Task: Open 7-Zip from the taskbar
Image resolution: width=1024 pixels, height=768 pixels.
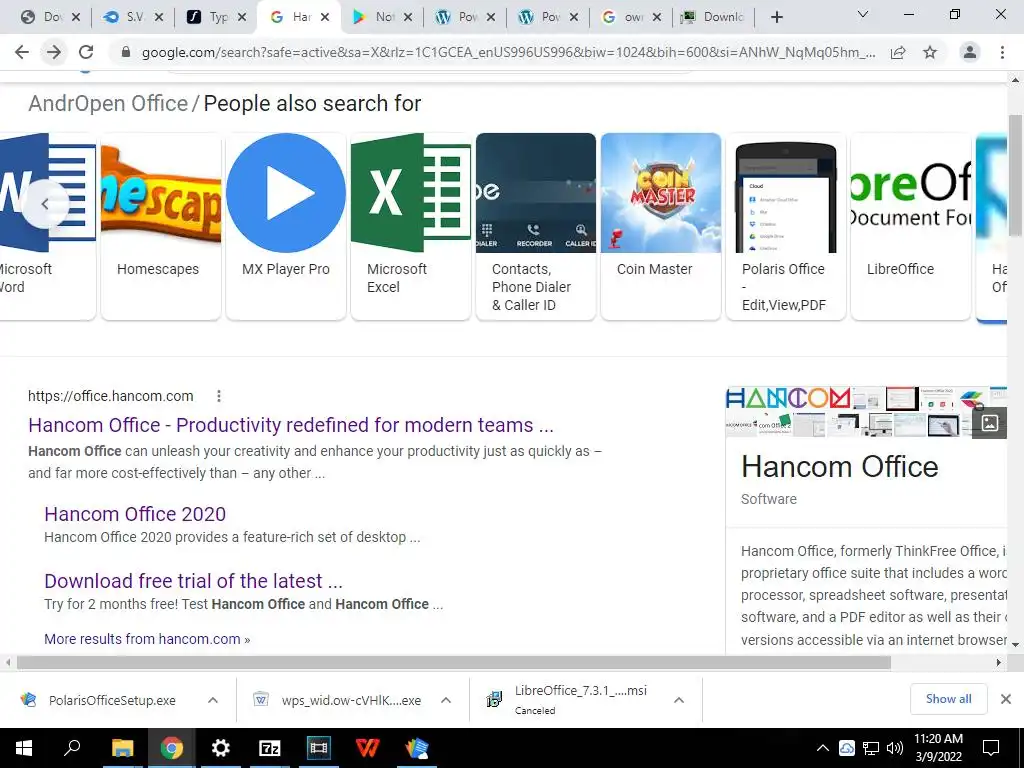Action: (x=270, y=748)
